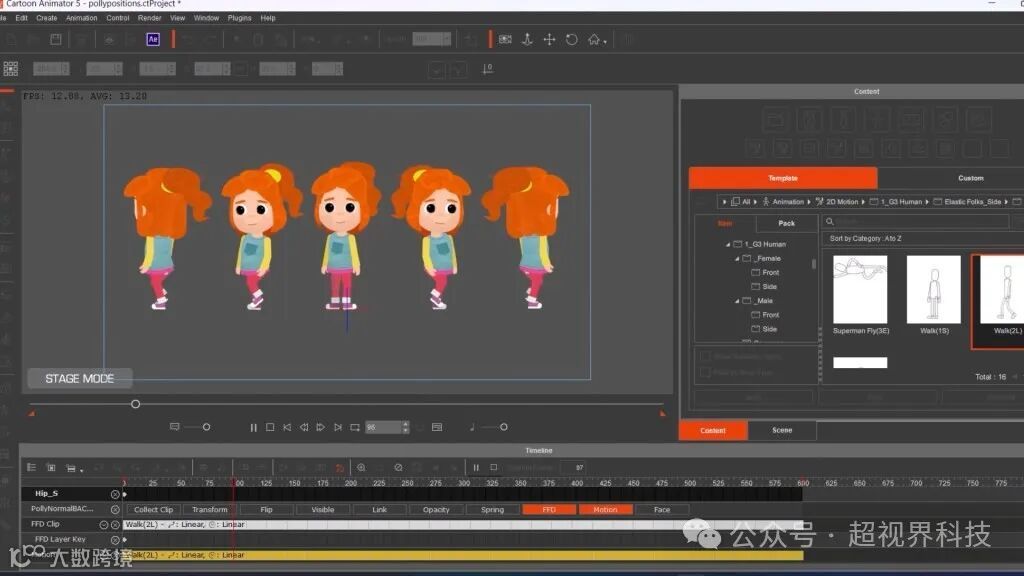Collapse the 1_G3 Human tree folder

[x=728, y=244]
